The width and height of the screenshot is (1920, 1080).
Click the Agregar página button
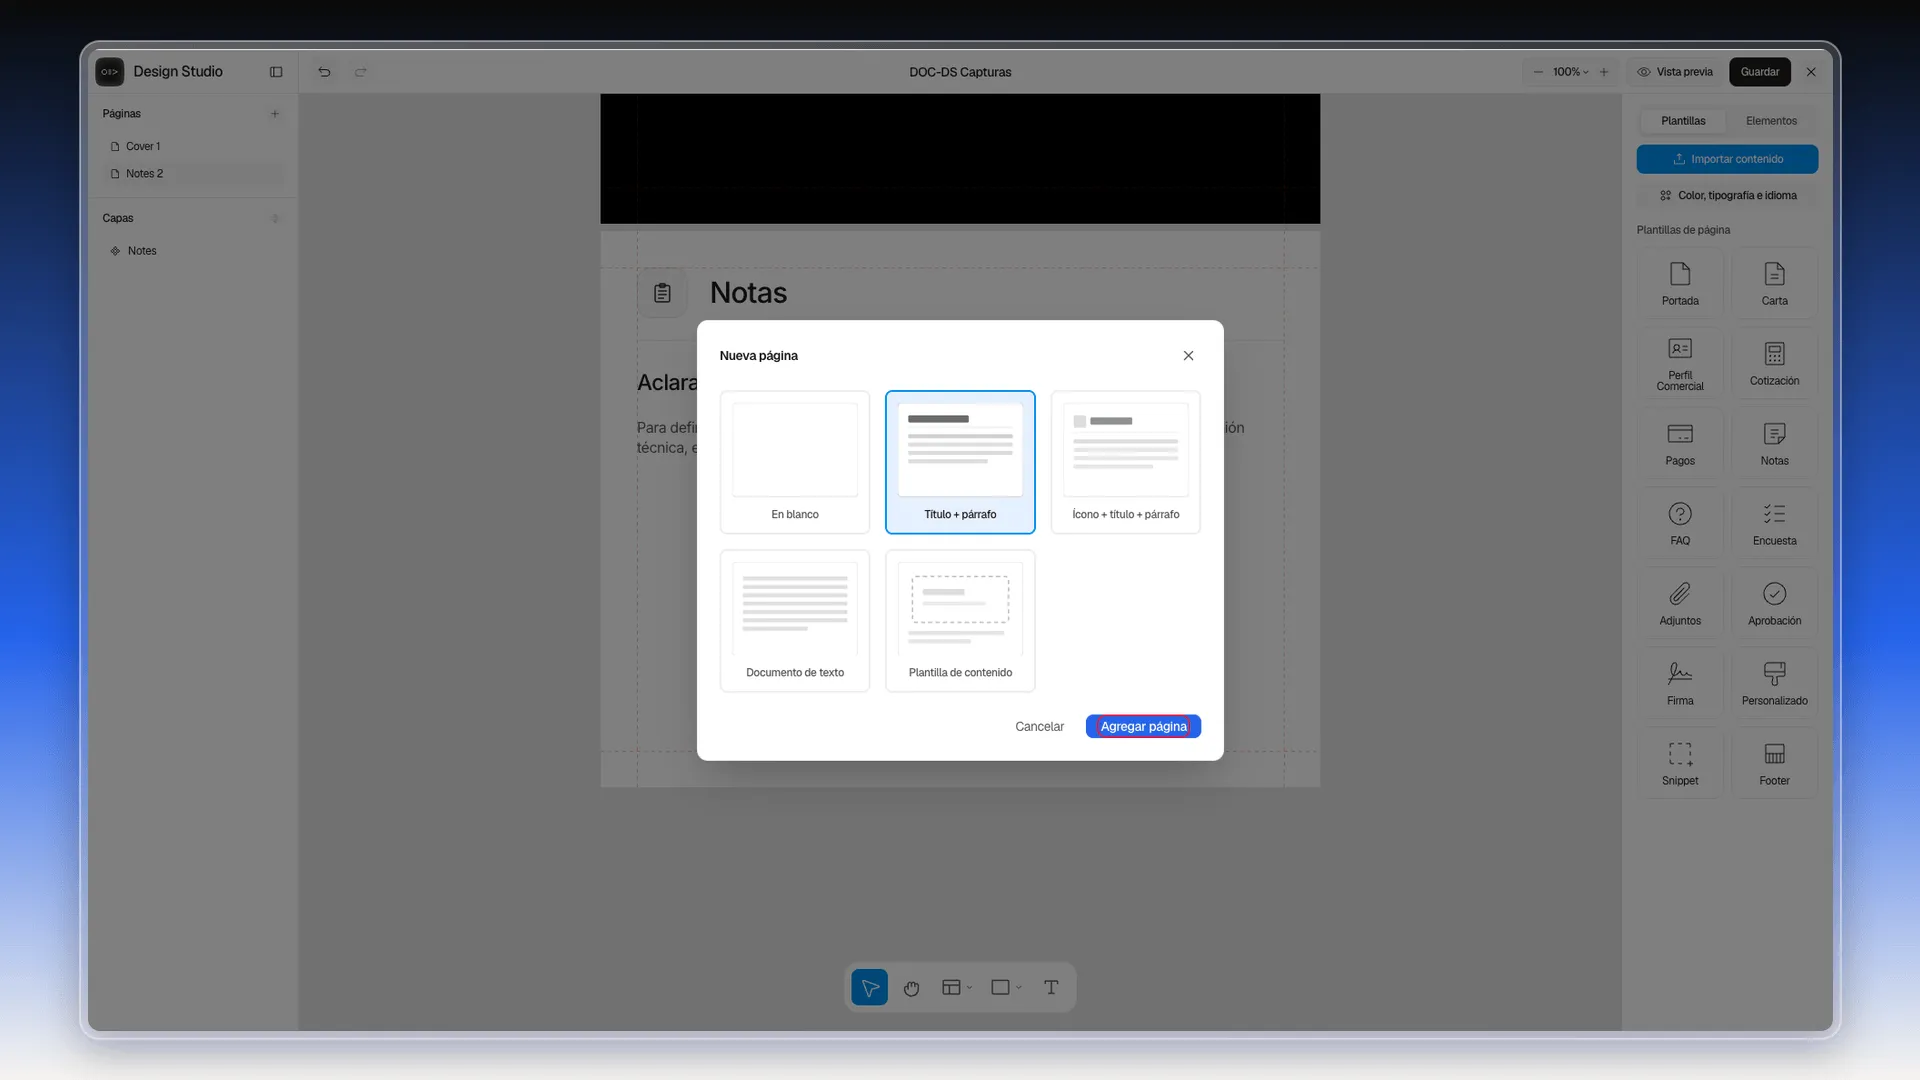coord(1143,727)
